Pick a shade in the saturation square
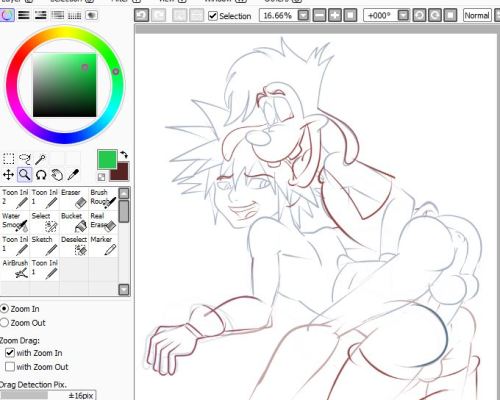The image size is (500, 400). click(x=64, y=85)
